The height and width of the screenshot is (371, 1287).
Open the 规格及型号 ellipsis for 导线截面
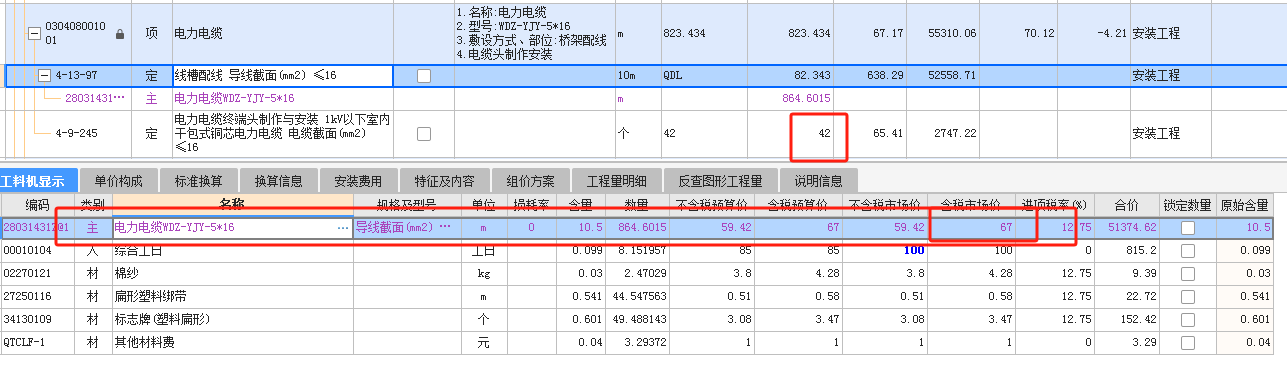446,228
